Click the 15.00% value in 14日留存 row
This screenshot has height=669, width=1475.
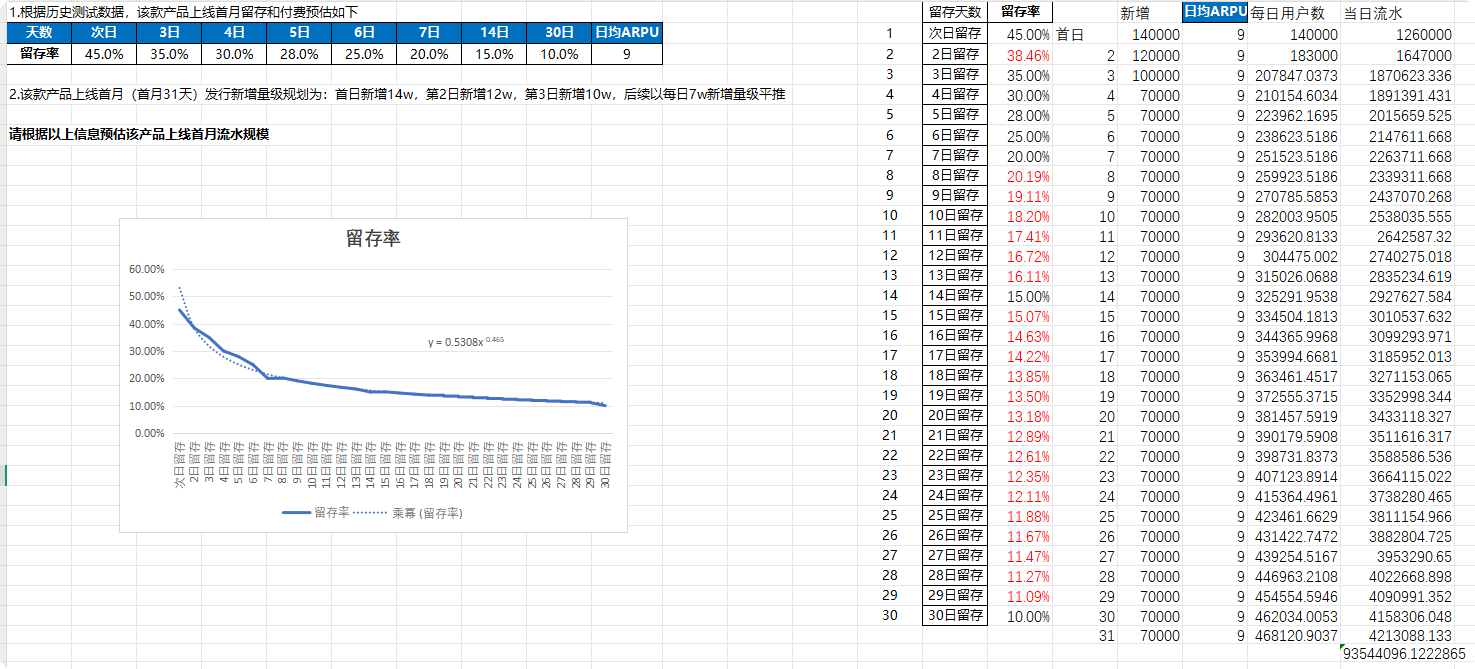pos(1028,295)
